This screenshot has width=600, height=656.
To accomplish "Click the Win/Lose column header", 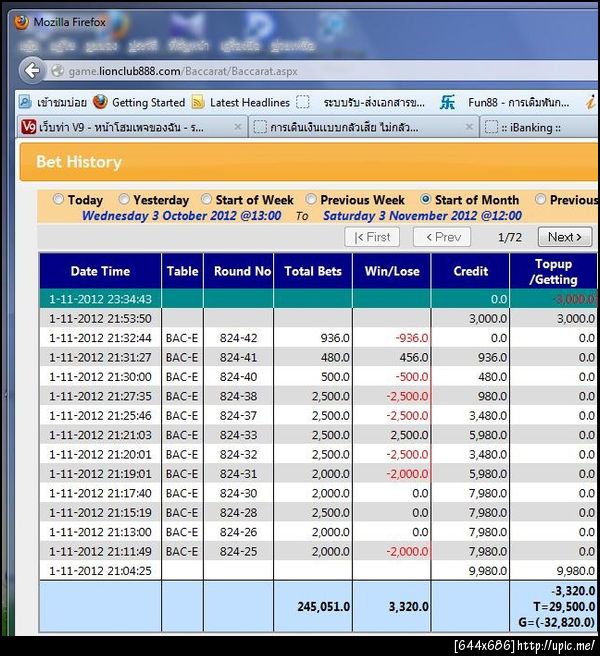I will pos(392,271).
